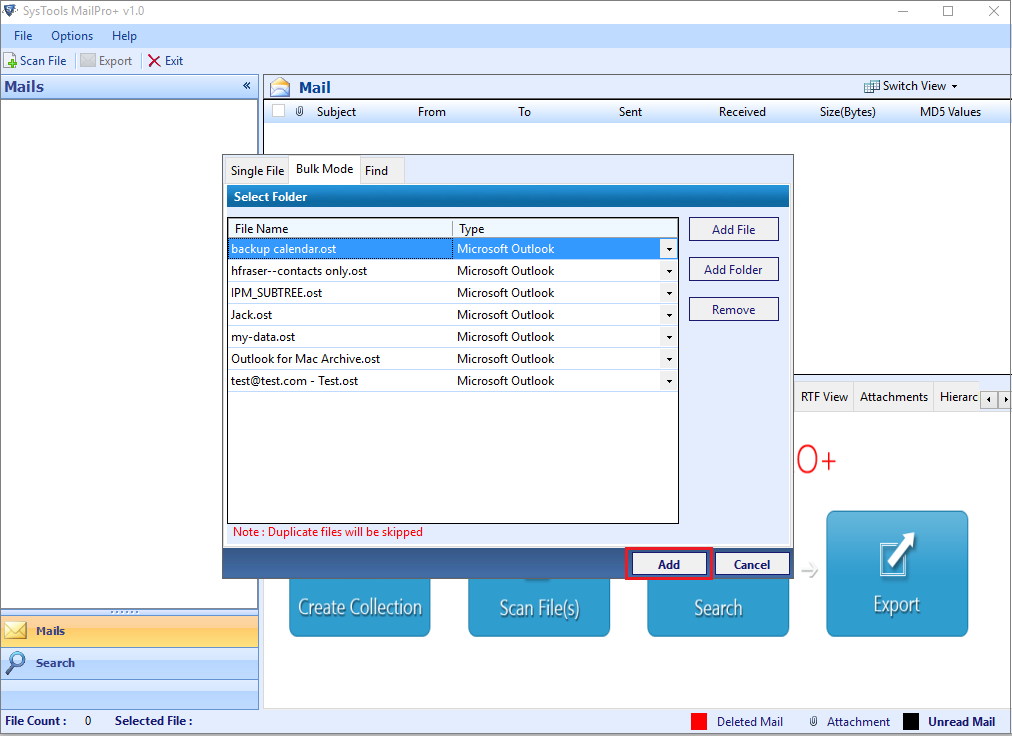The image size is (1012, 736).
Task: Click the Add File button
Action: tap(733, 229)
